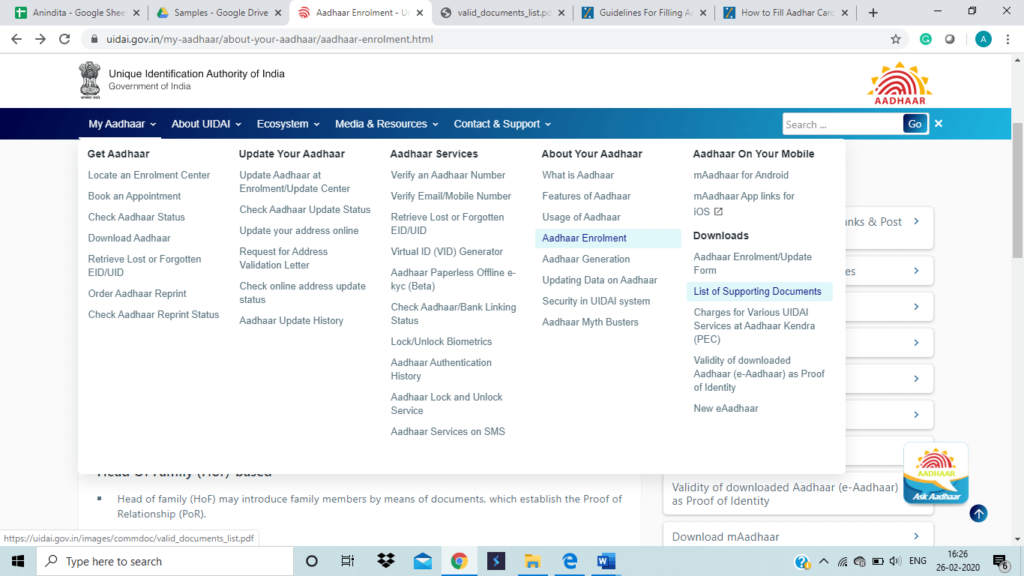Viewport: 1024px width, 576px height.
Task: Click the volume speaker tray icon
Action: coord(895,562)
